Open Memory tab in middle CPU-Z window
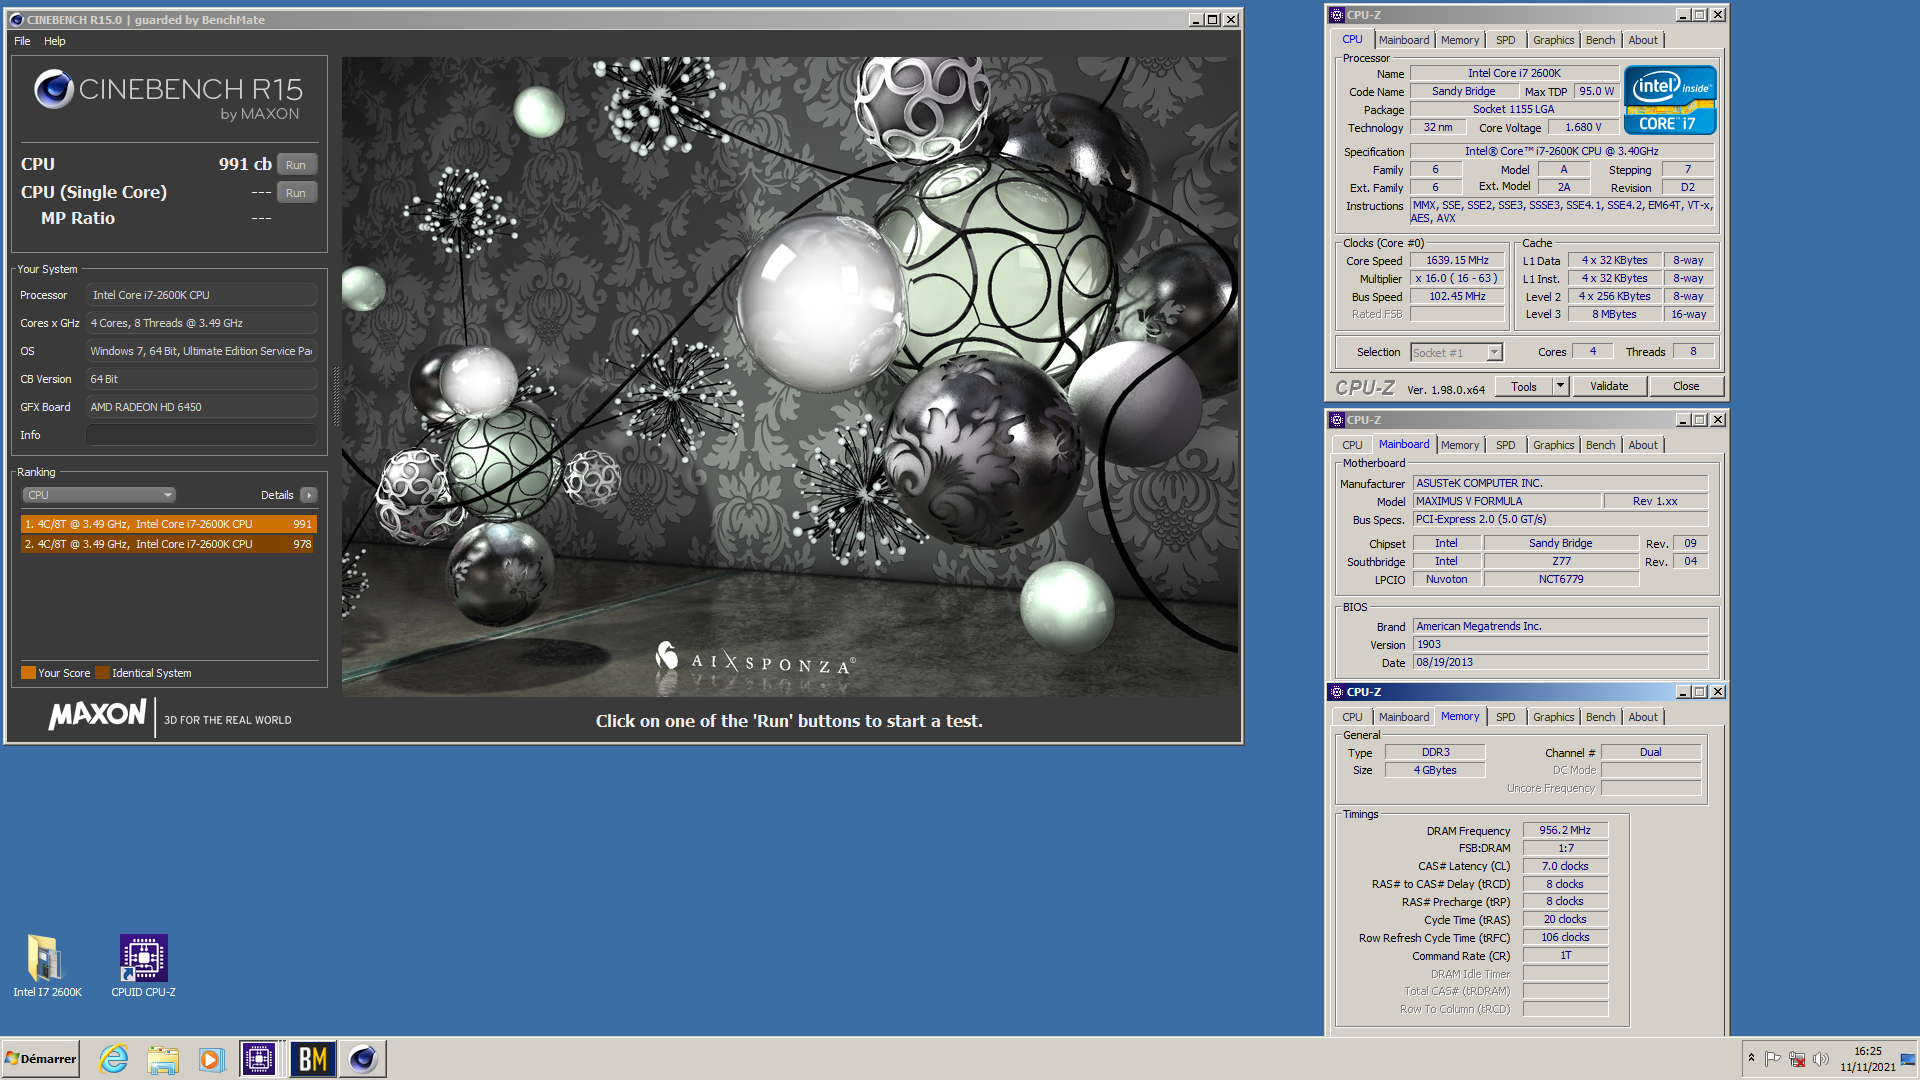The height and width of the screenshot is (1080, 1920). click(x=1460, y=445)
